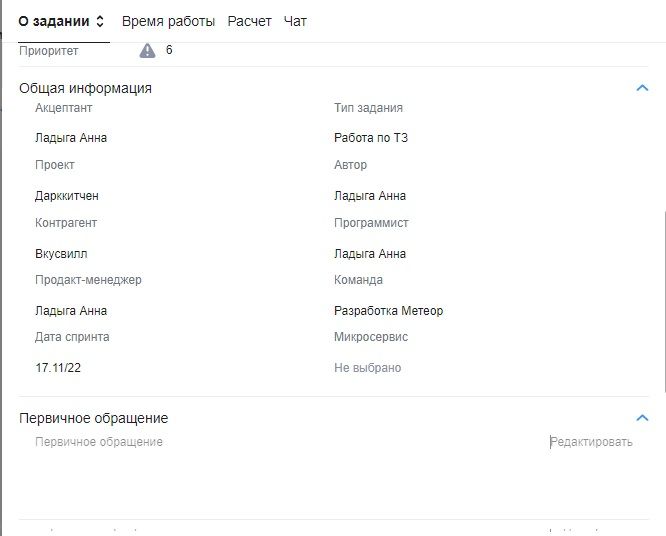Select Микросервис field showing Не выбрано
Image resolution: width=666 pixels, height=536 pixels.
(367, 368)
